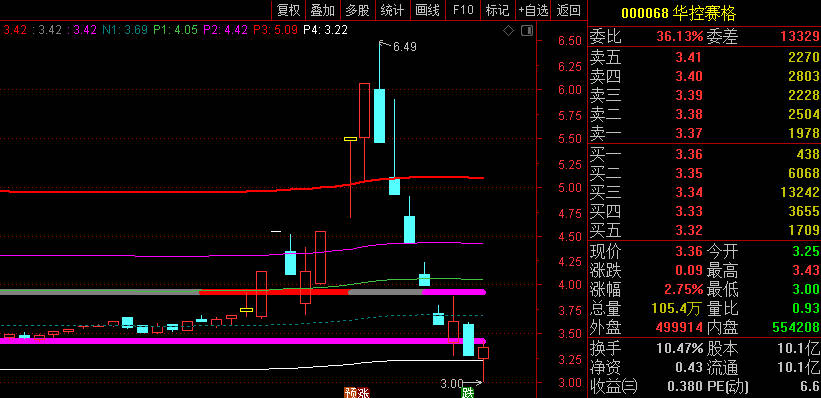This screenshot has height=398, width=821.
Task: Click 返回 to go back
Action: [x=569, y=9]
